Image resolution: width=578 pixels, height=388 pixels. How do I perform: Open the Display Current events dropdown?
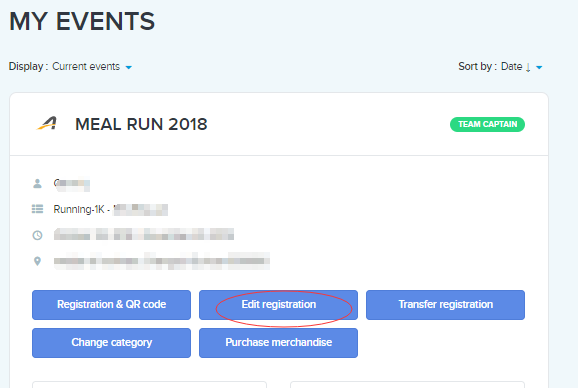pos(92,67)
